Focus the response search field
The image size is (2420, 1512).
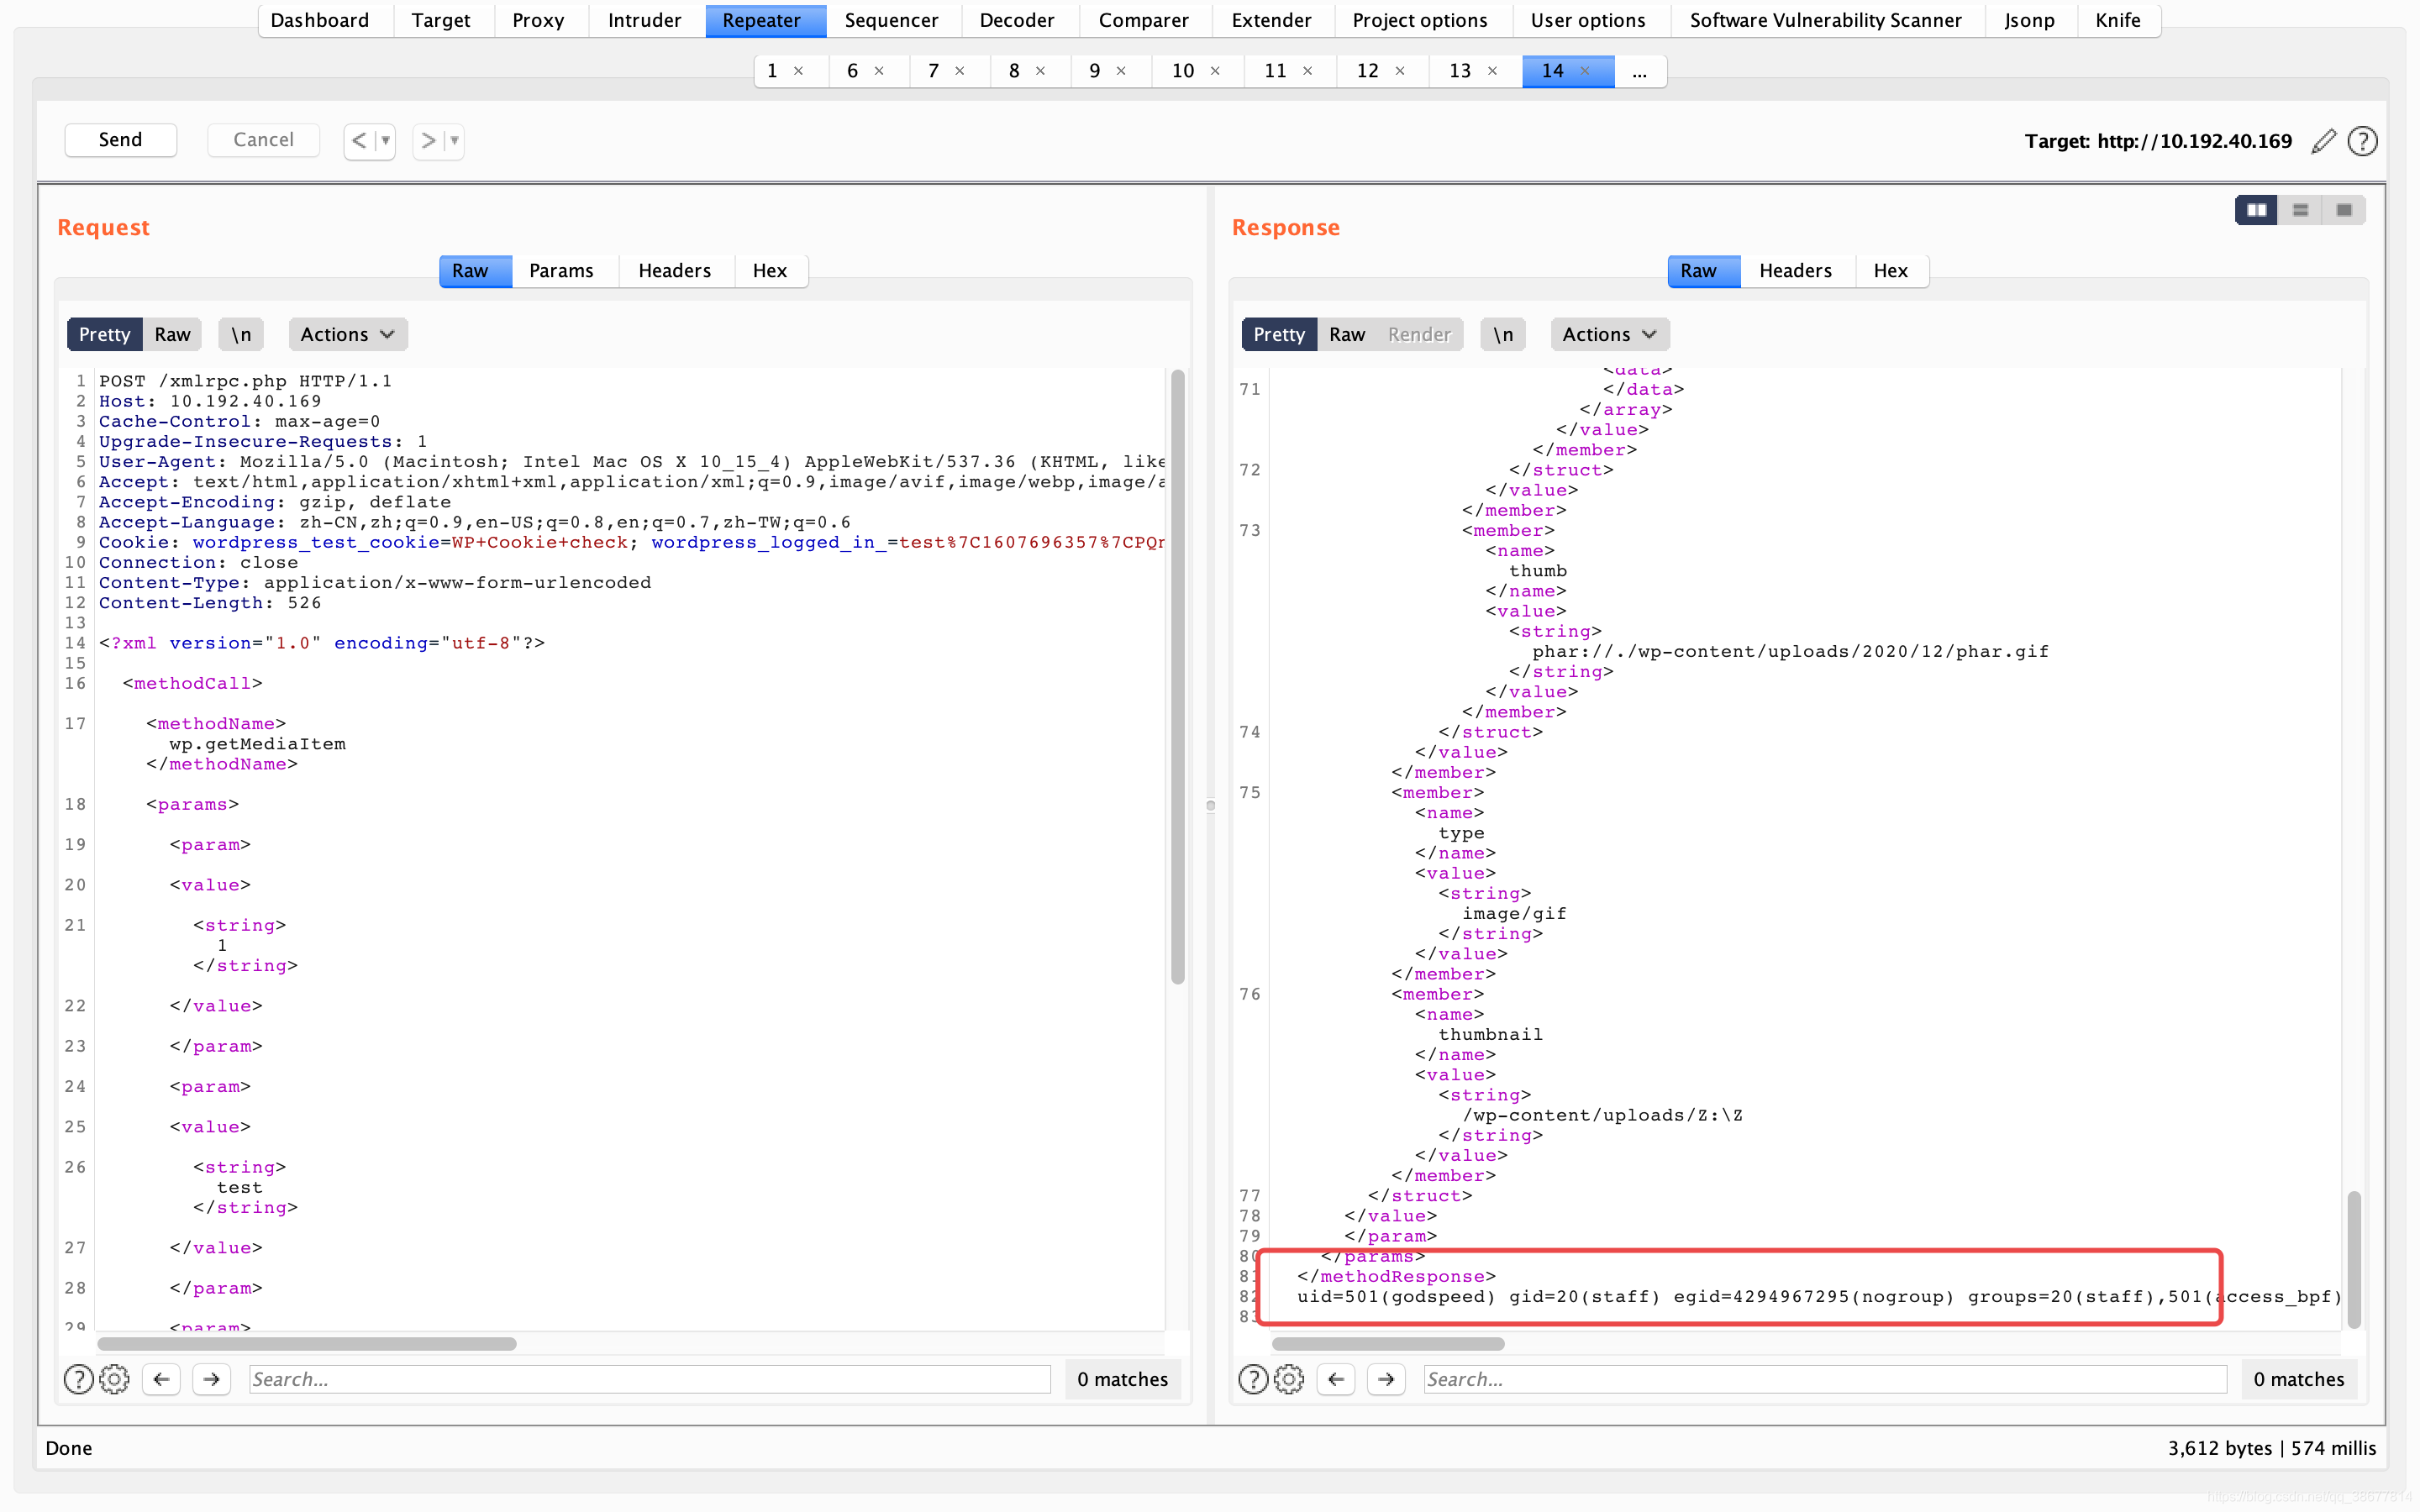click(1825, 1379)
